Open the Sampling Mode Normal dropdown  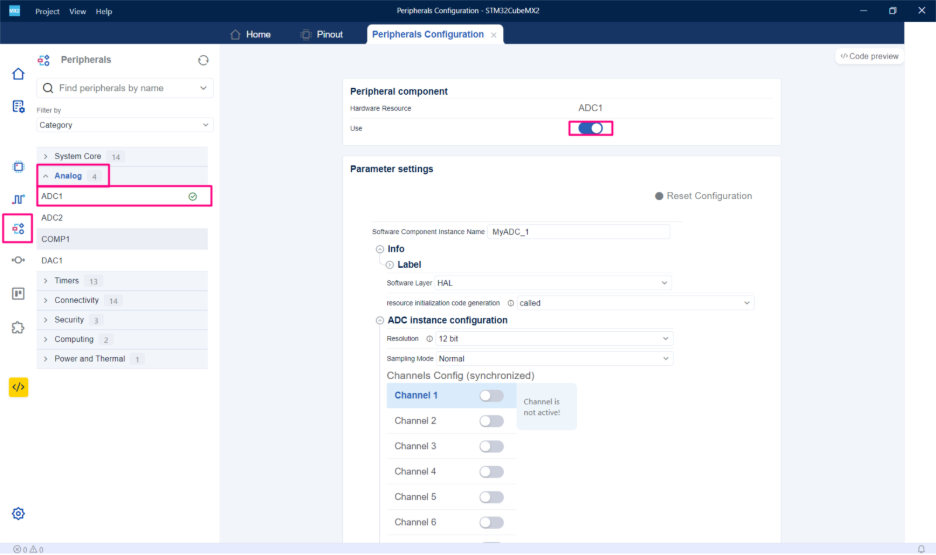[554, 359]
